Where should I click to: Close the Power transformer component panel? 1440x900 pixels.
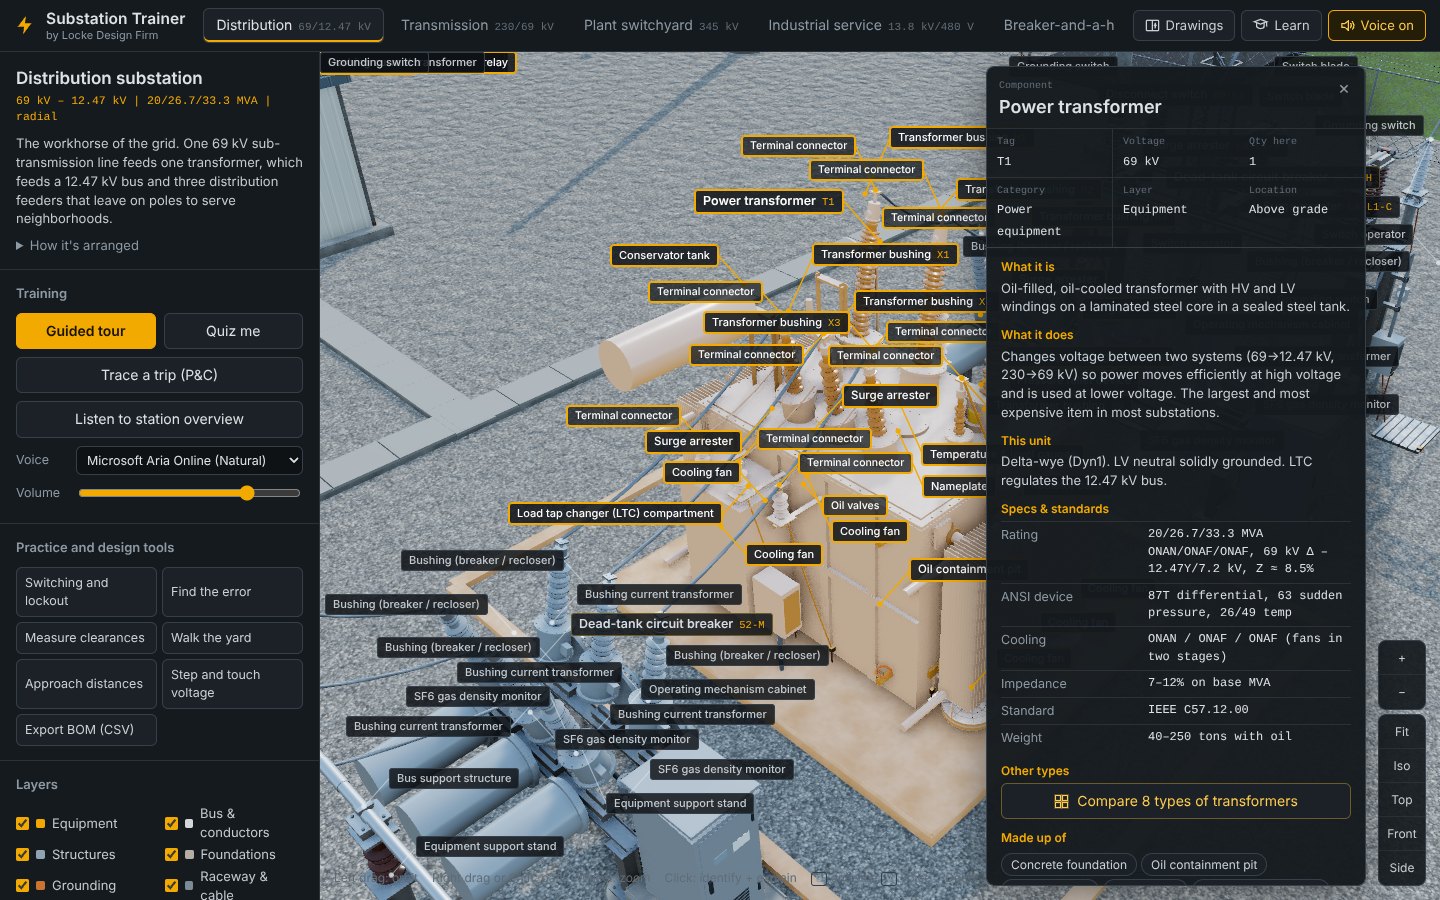tap(1343, 89)
